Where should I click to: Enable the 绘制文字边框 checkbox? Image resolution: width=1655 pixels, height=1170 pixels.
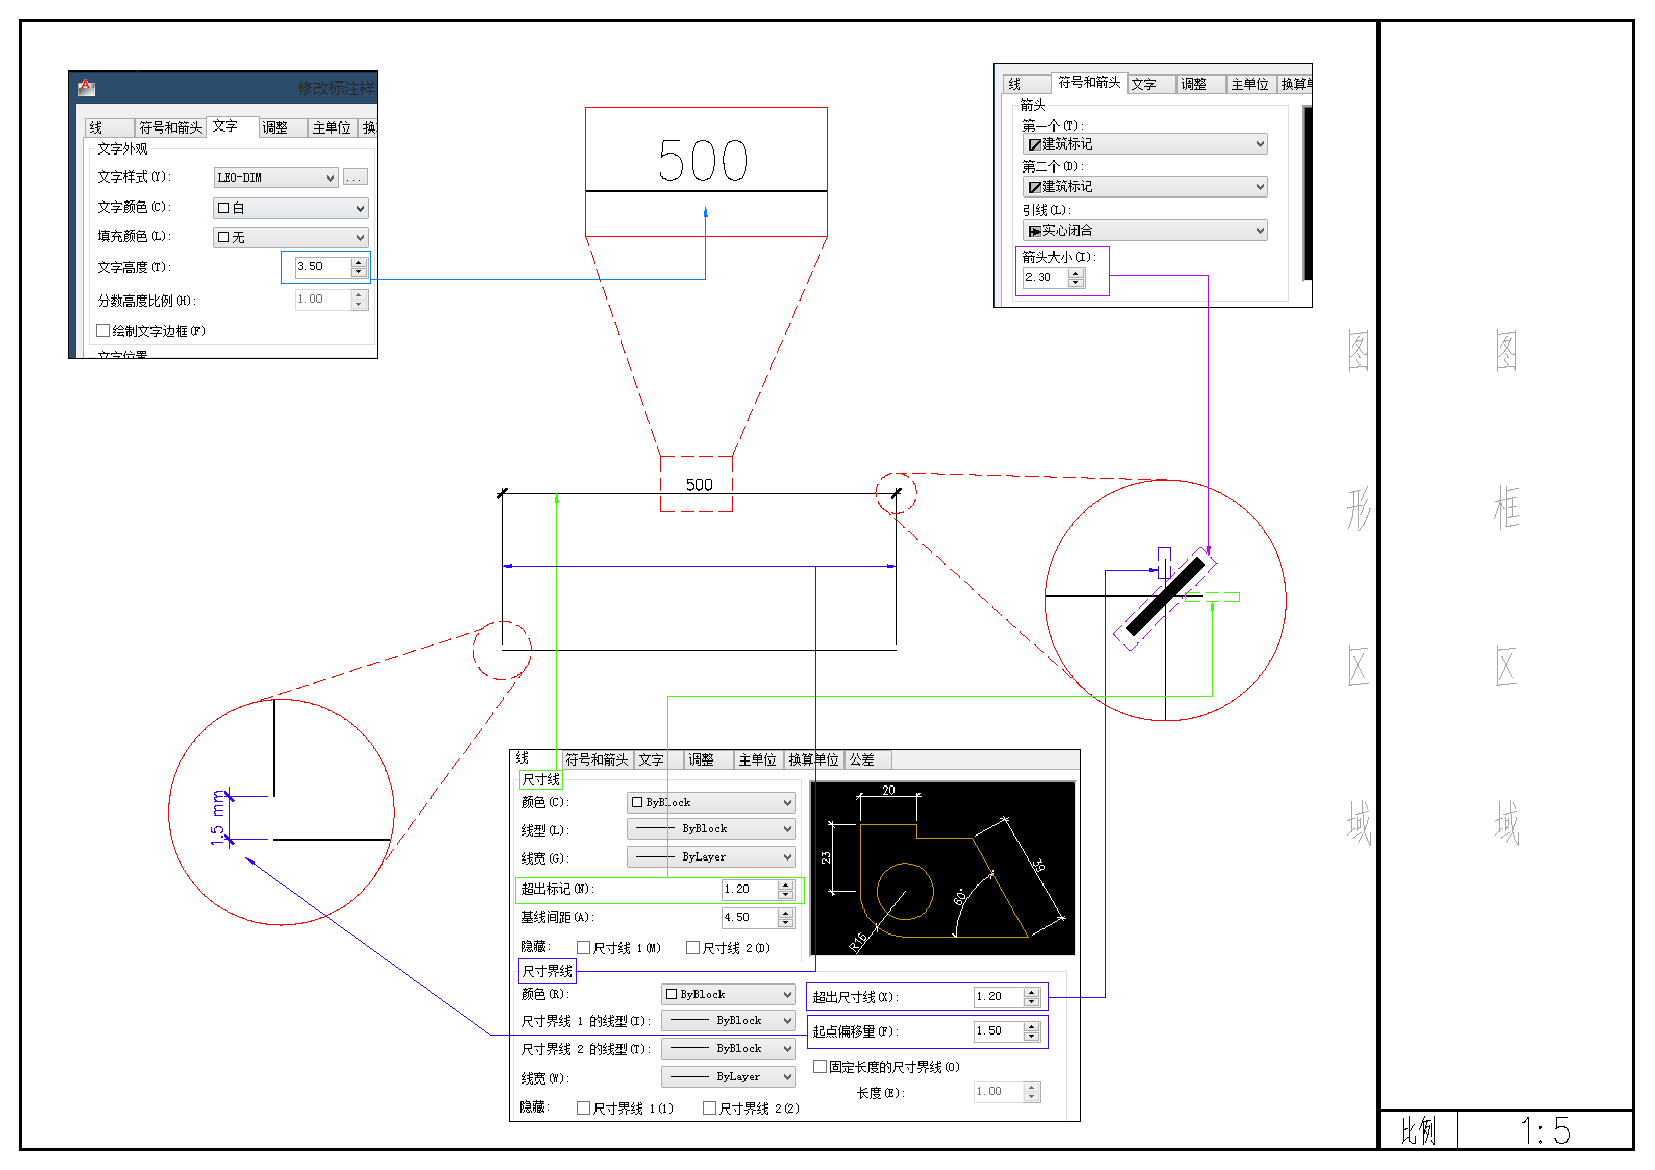click(x=103, y=331)
